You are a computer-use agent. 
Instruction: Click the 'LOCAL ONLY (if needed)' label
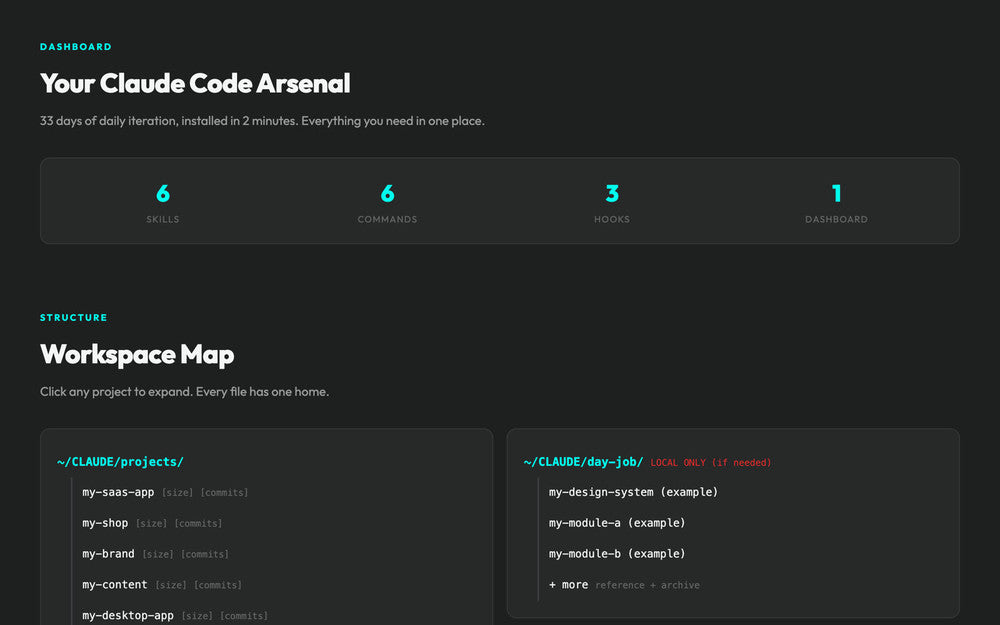(710, 462)
